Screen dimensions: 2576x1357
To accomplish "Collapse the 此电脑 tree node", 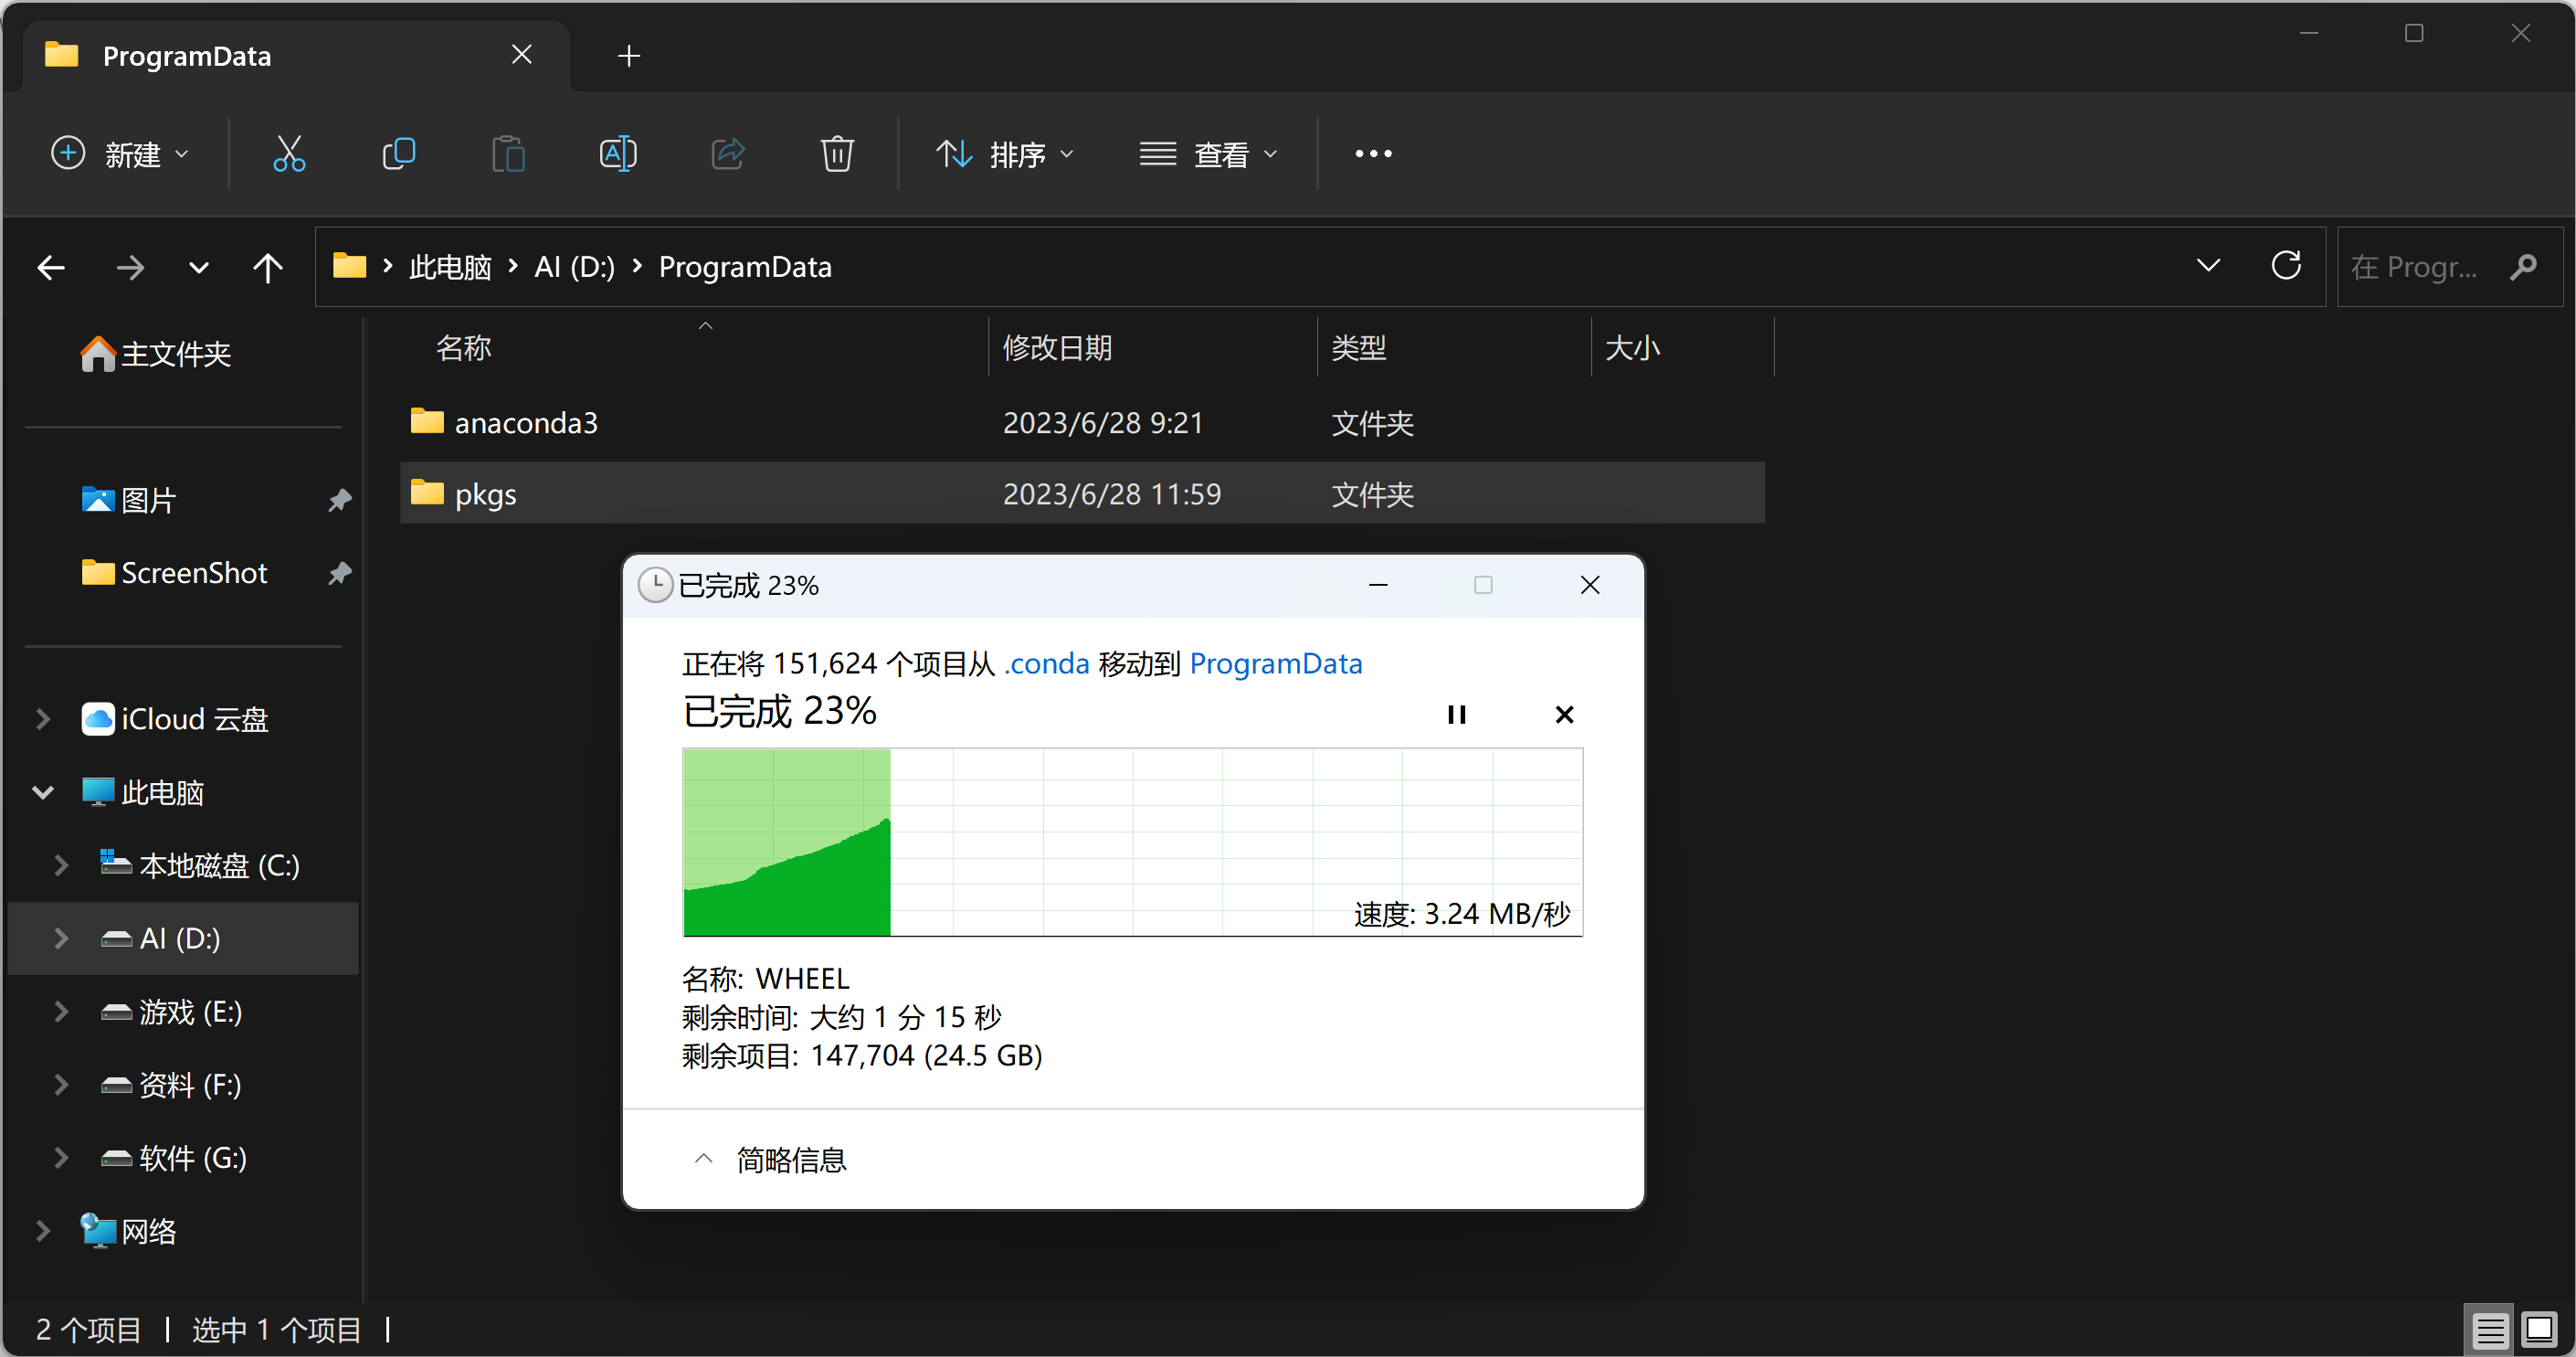I will coord(43,793).
